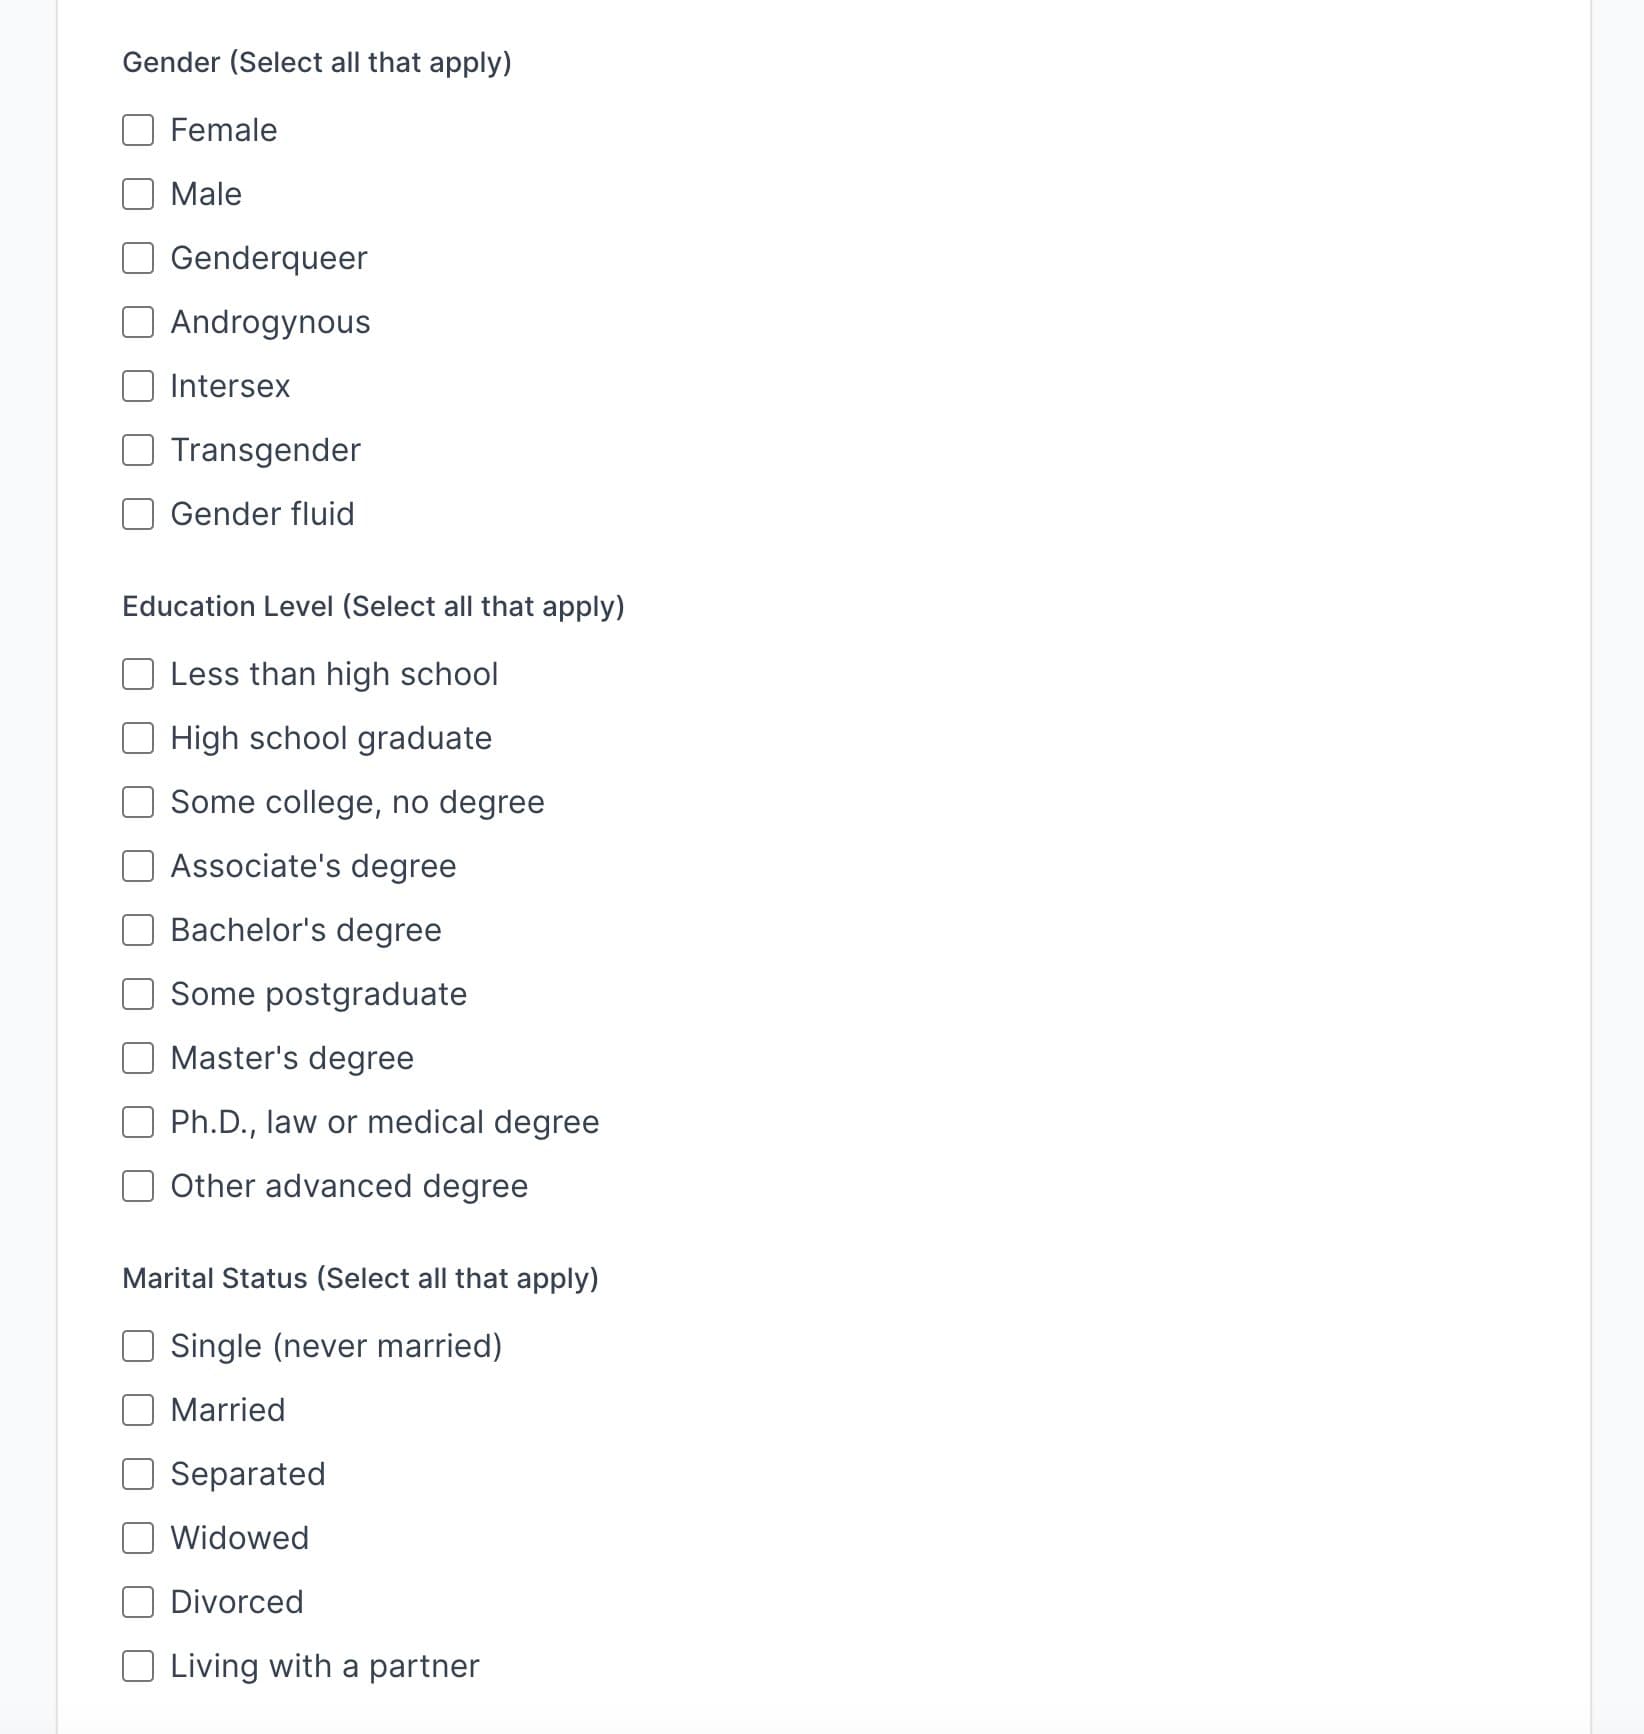Check the Female gender checkbox

click(137, 130)
